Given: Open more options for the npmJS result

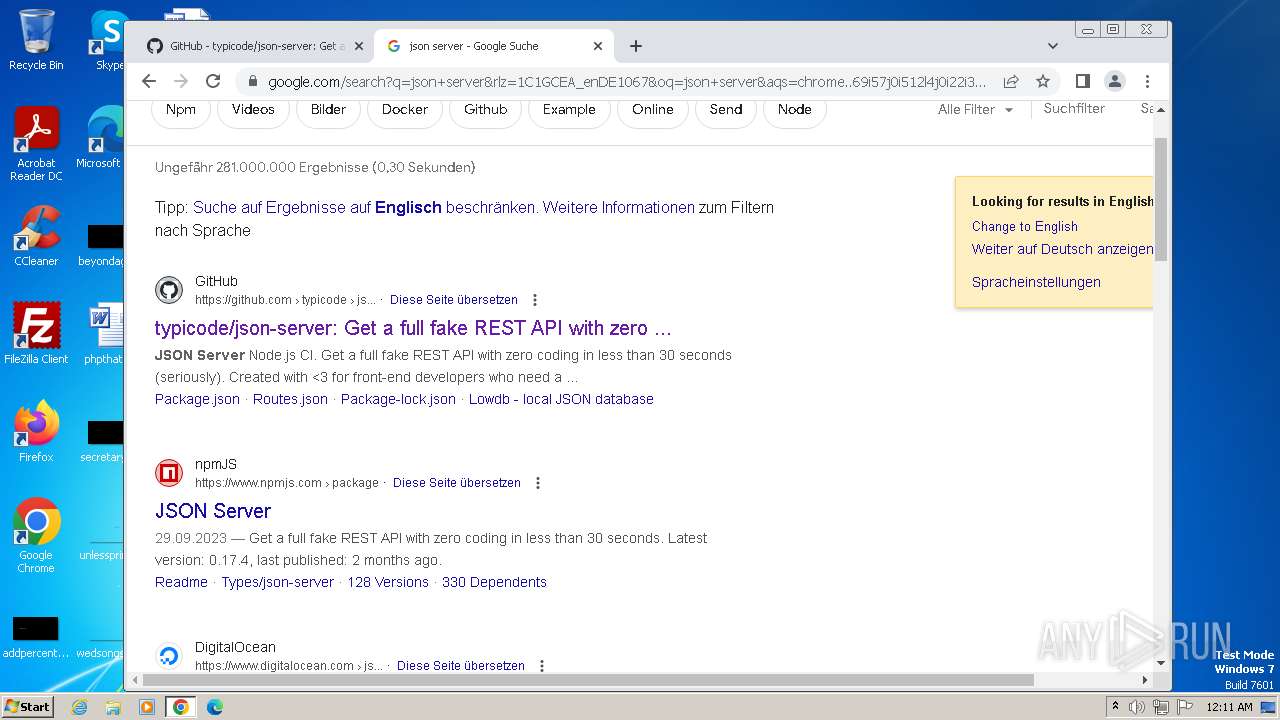Looking at the screenshot, I should pos(538,483).
